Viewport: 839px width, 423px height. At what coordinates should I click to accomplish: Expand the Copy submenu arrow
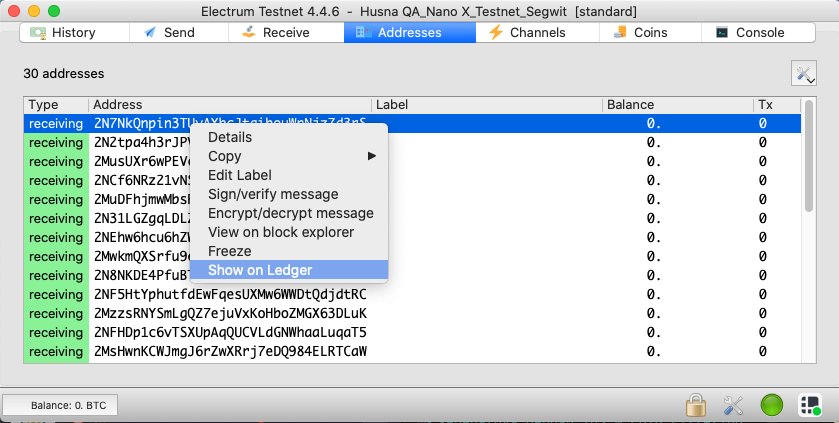[x=371, y=156]
